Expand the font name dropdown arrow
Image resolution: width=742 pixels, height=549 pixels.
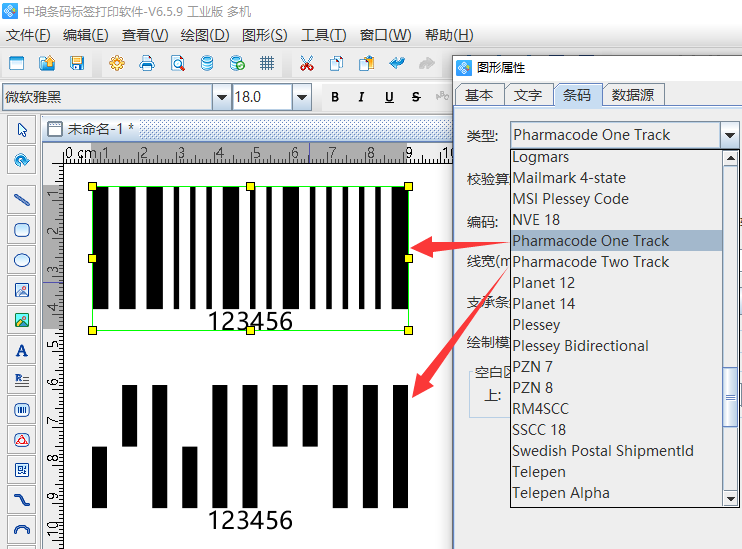point(221,97)
